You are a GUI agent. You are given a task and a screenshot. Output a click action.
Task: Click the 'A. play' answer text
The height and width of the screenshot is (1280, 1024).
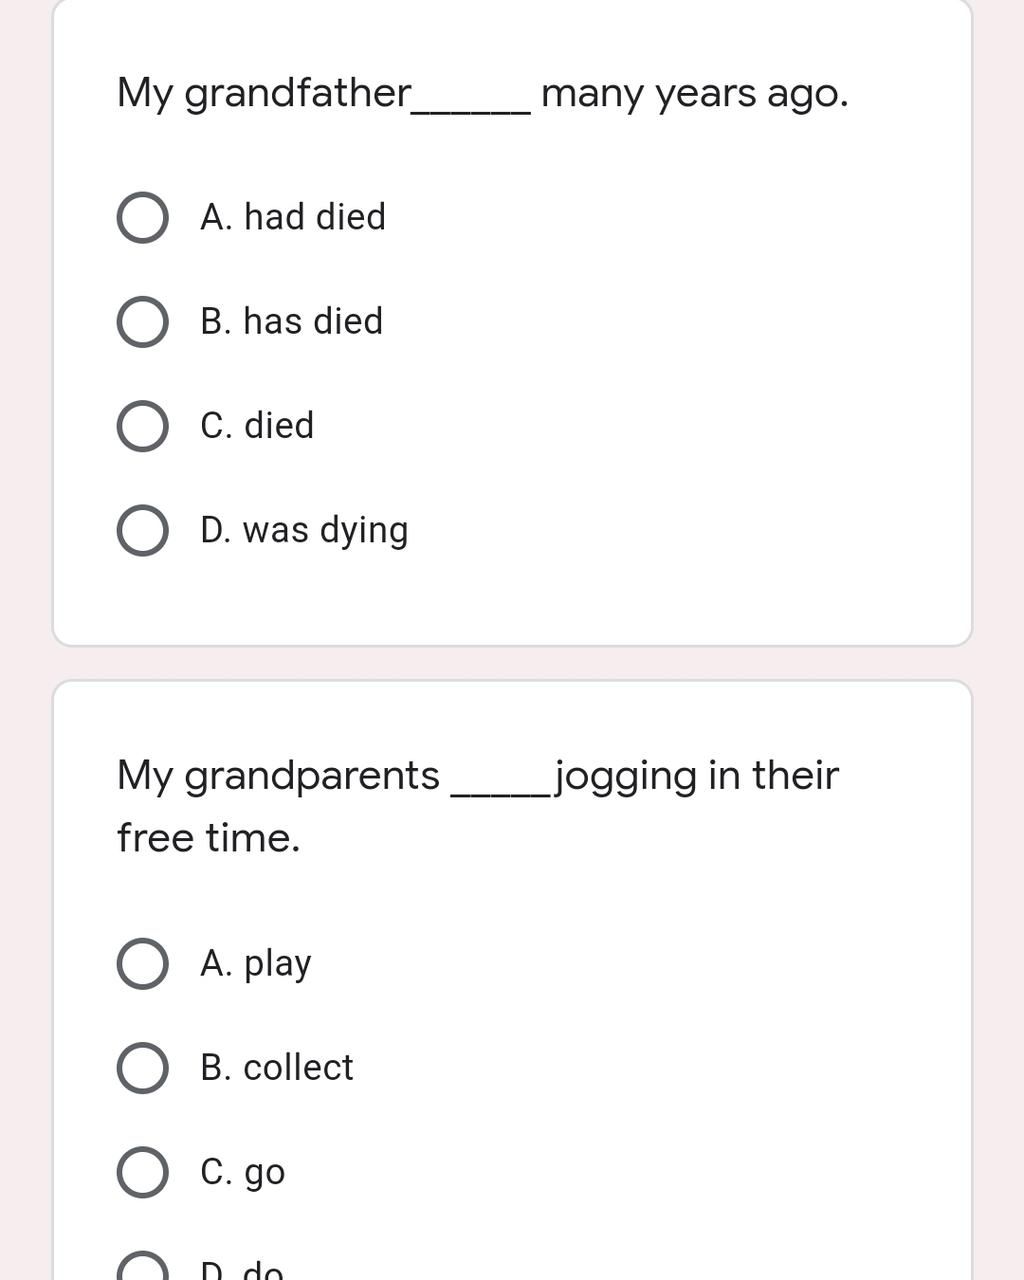256,964
